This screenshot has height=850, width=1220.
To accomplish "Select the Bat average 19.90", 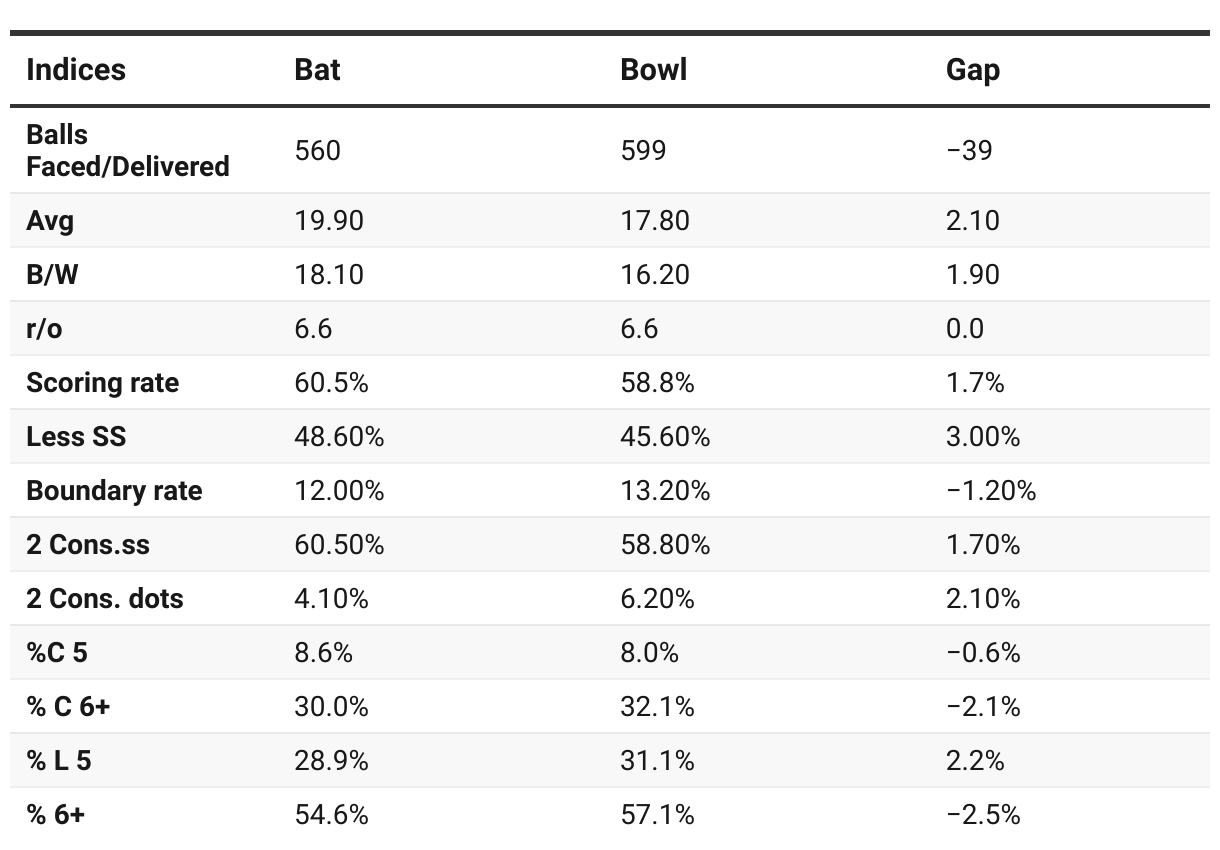I will pos(329,220).
